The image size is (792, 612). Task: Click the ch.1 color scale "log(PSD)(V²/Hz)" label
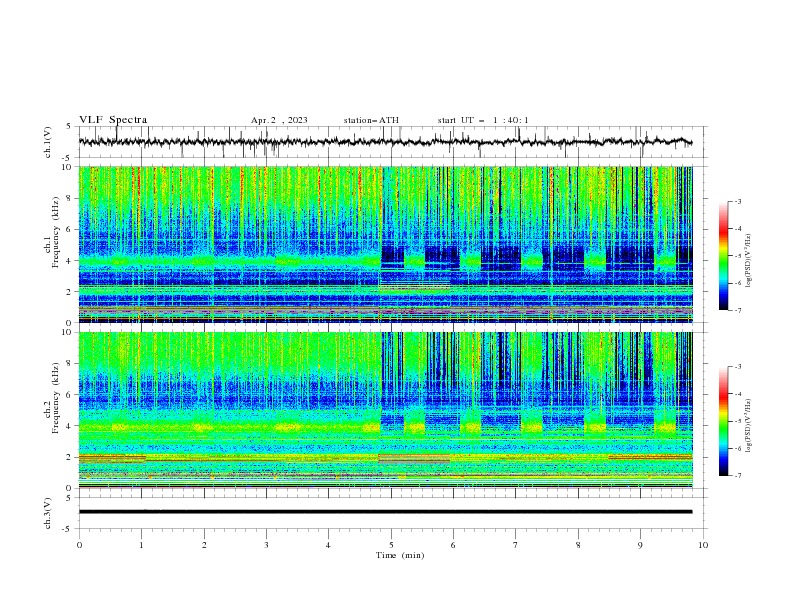(x=749, y=261)
